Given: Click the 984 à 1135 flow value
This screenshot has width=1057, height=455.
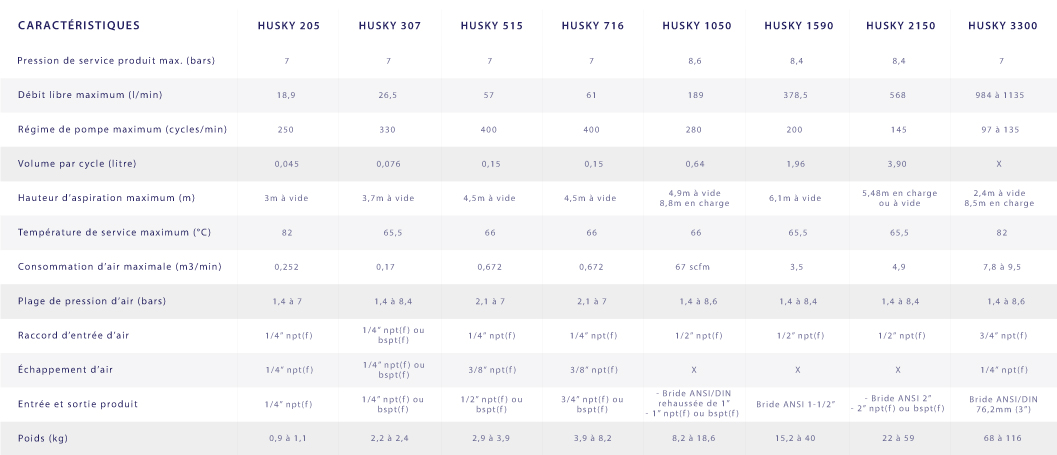Looking at the screenshot, I should tap(1001, 96).
